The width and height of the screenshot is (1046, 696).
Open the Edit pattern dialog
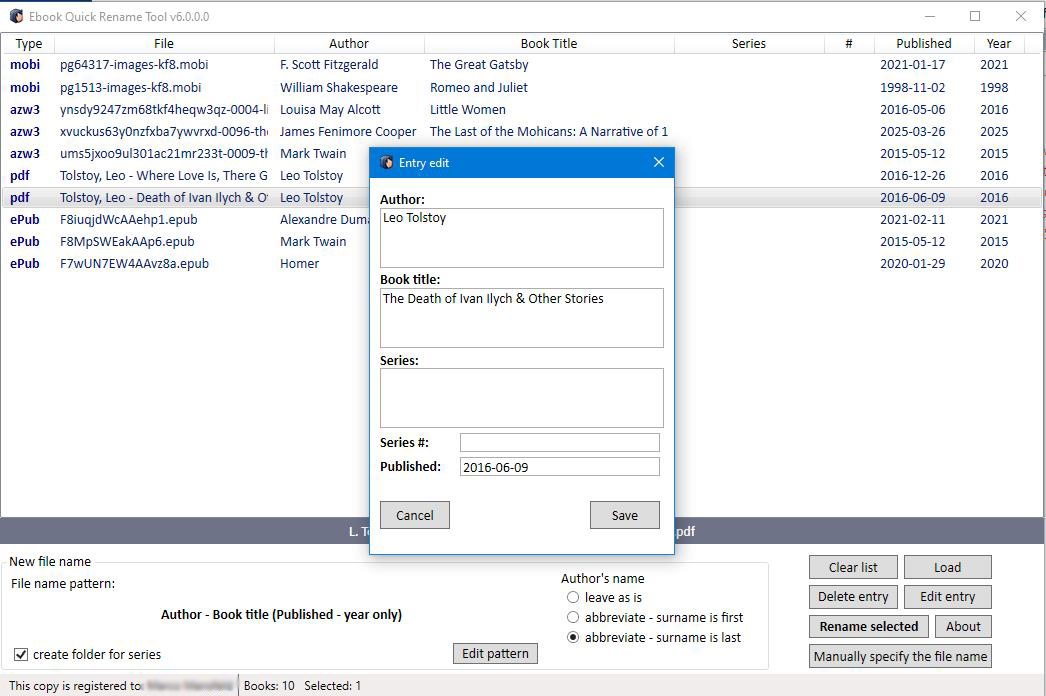(495, 653)
